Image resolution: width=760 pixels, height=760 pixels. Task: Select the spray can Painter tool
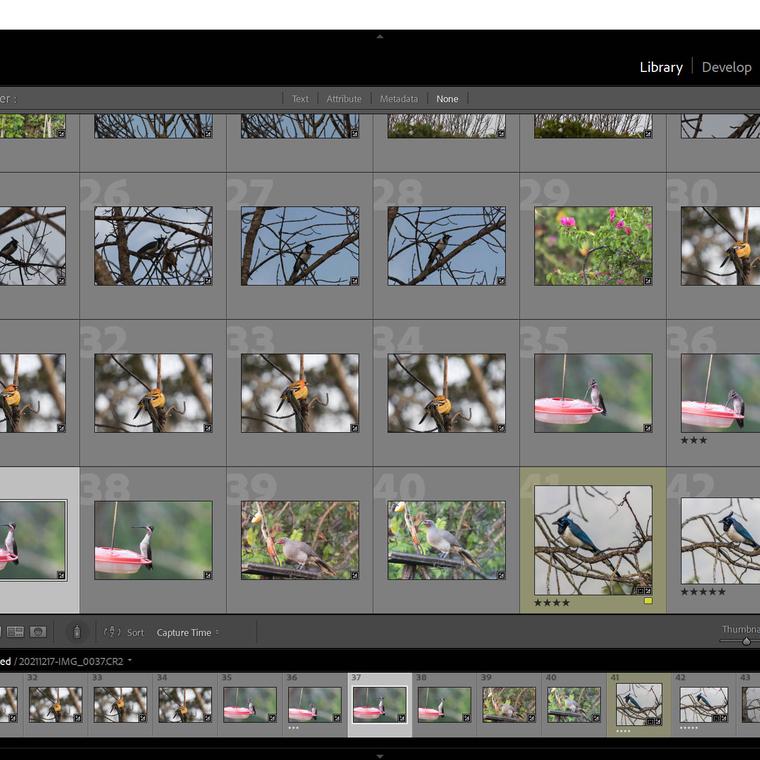(76, 632)
